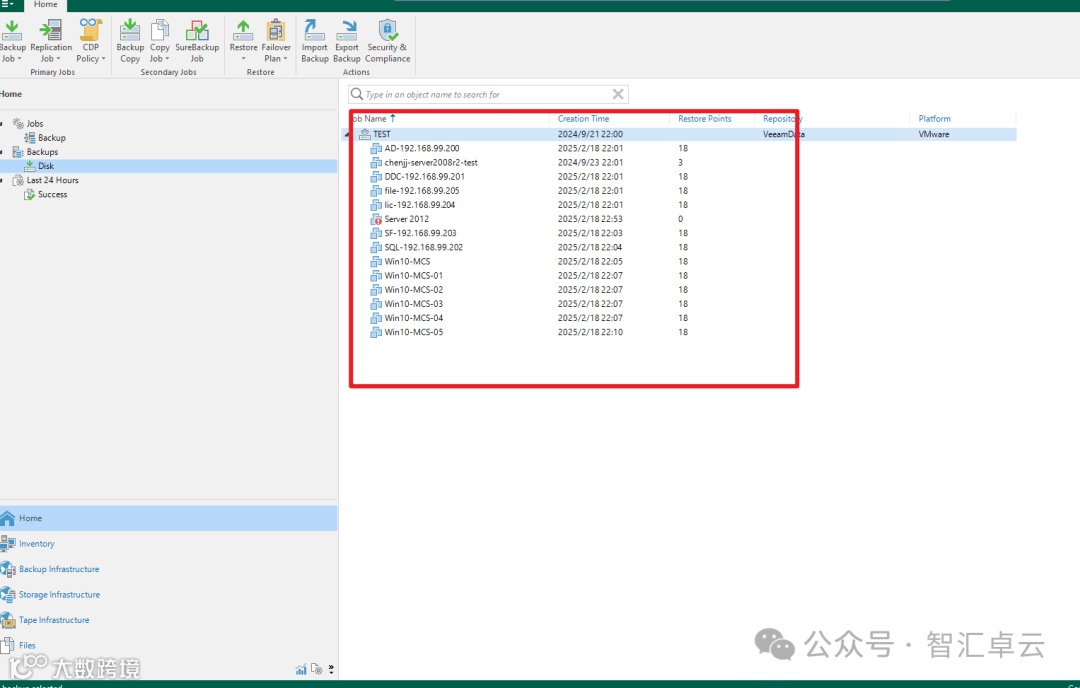Viewport: 1080px width, 688px height.
Task: Collapse the TEST job row expander
Action: point(347,135)
